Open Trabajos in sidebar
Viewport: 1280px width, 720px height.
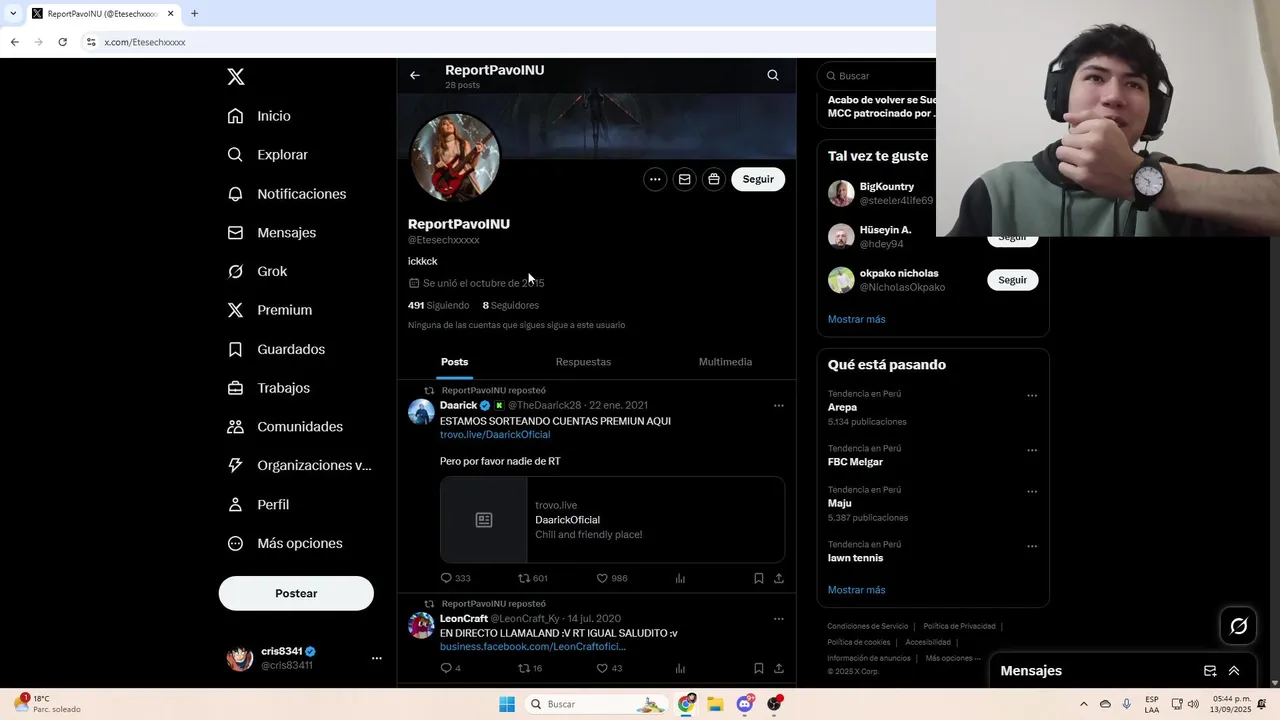click(268, 388)
